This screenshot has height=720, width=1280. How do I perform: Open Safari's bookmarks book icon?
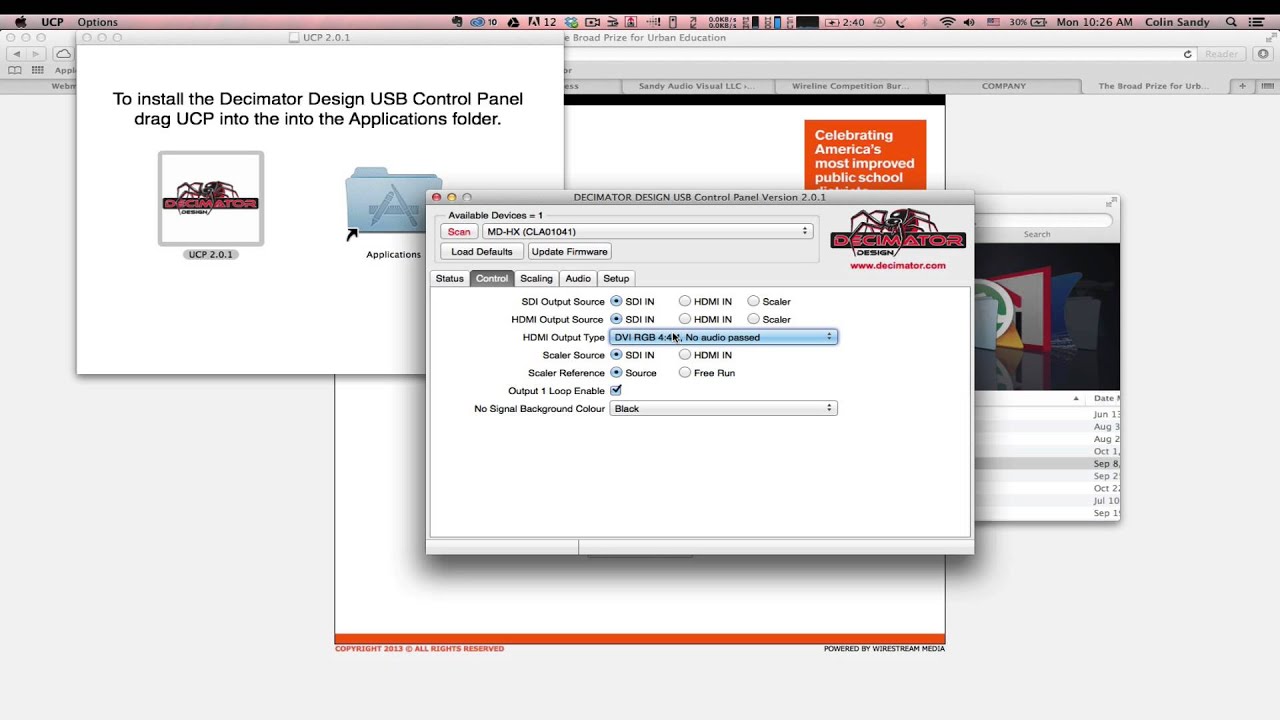[15, 70]
